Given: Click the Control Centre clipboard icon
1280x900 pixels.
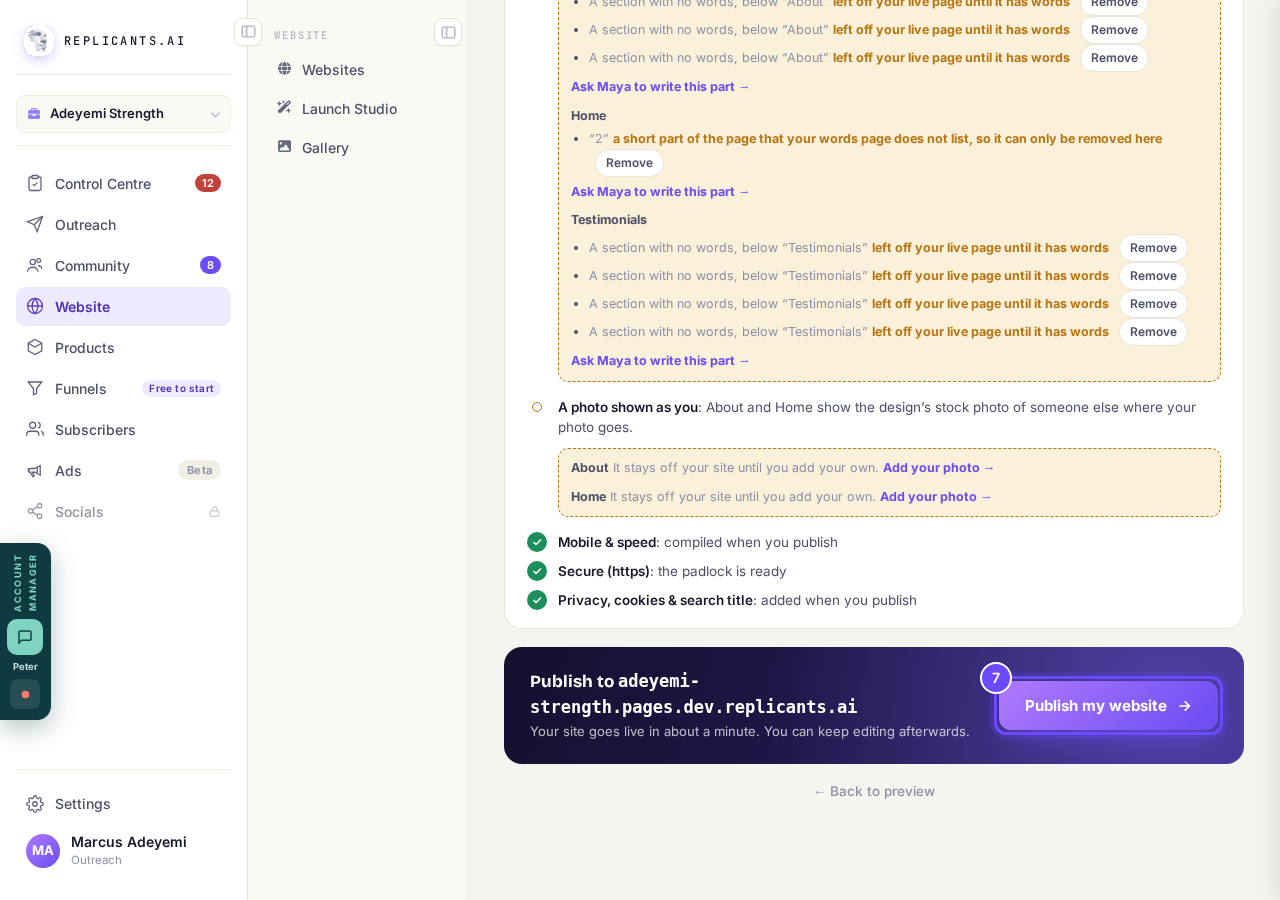Looking at the screenshot, I should (35, 183).
